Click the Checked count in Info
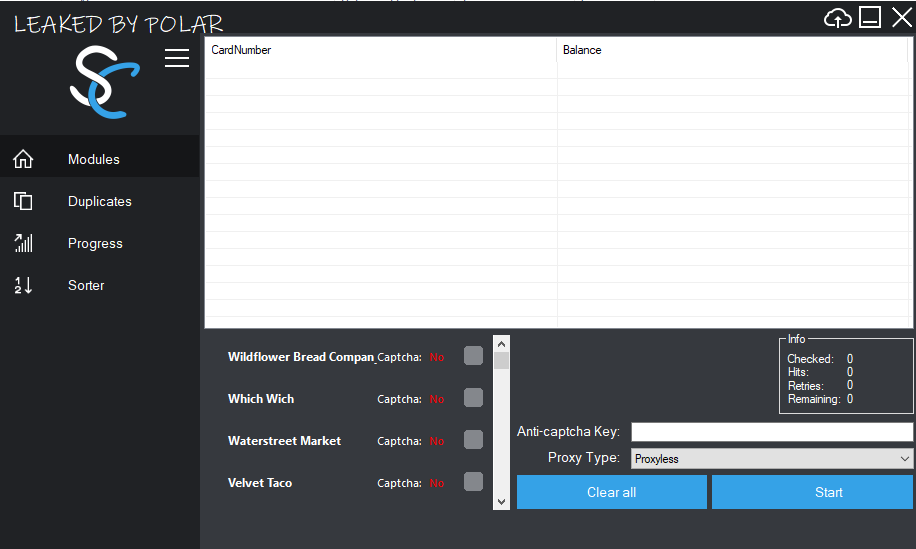The width and height of the screenshot is (916, 549). tap(849, 359)
